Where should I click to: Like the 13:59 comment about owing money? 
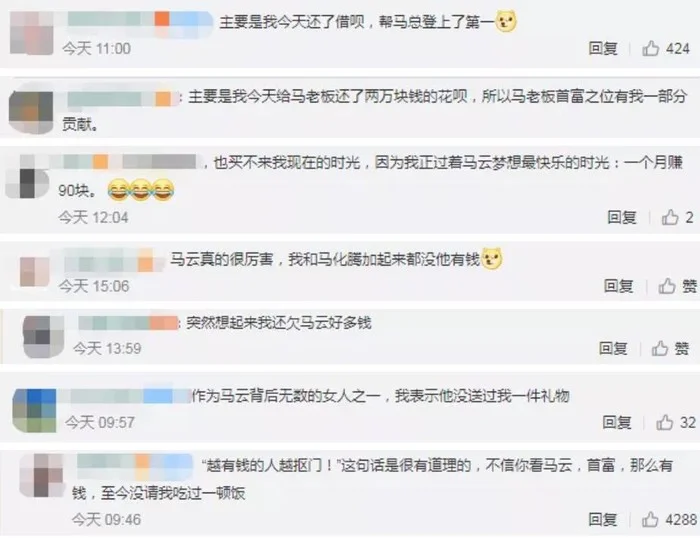(x=660, y=348)
